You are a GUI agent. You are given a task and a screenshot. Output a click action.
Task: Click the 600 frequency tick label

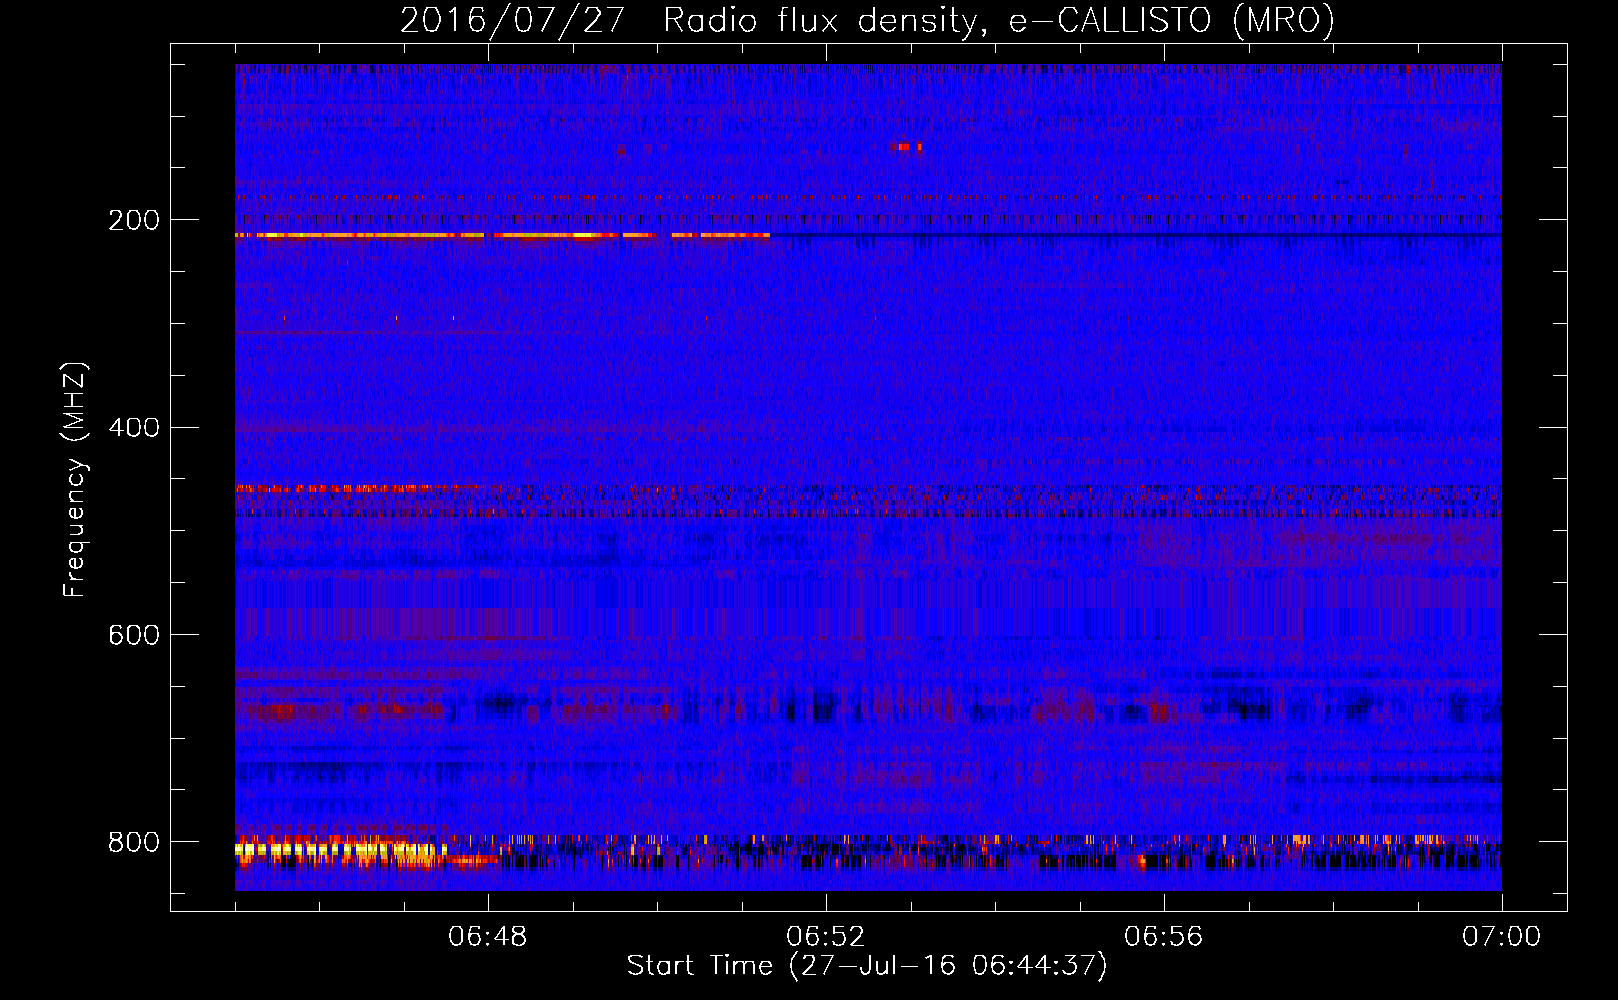coord(134,635)
